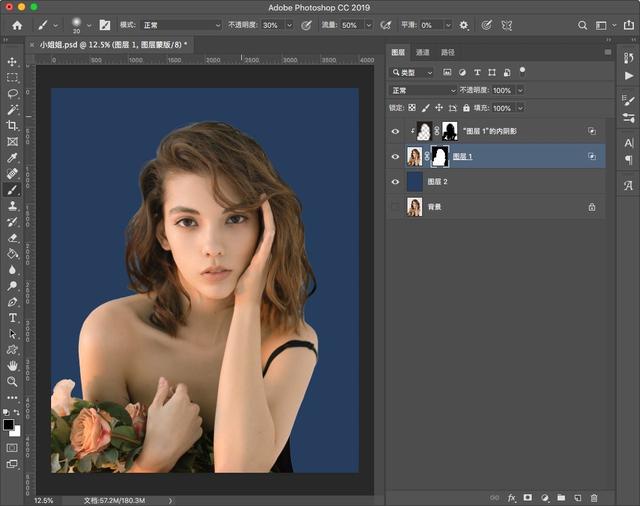Toggle lock image pixels brush icon
640x506 pixels.
[425, 108]
